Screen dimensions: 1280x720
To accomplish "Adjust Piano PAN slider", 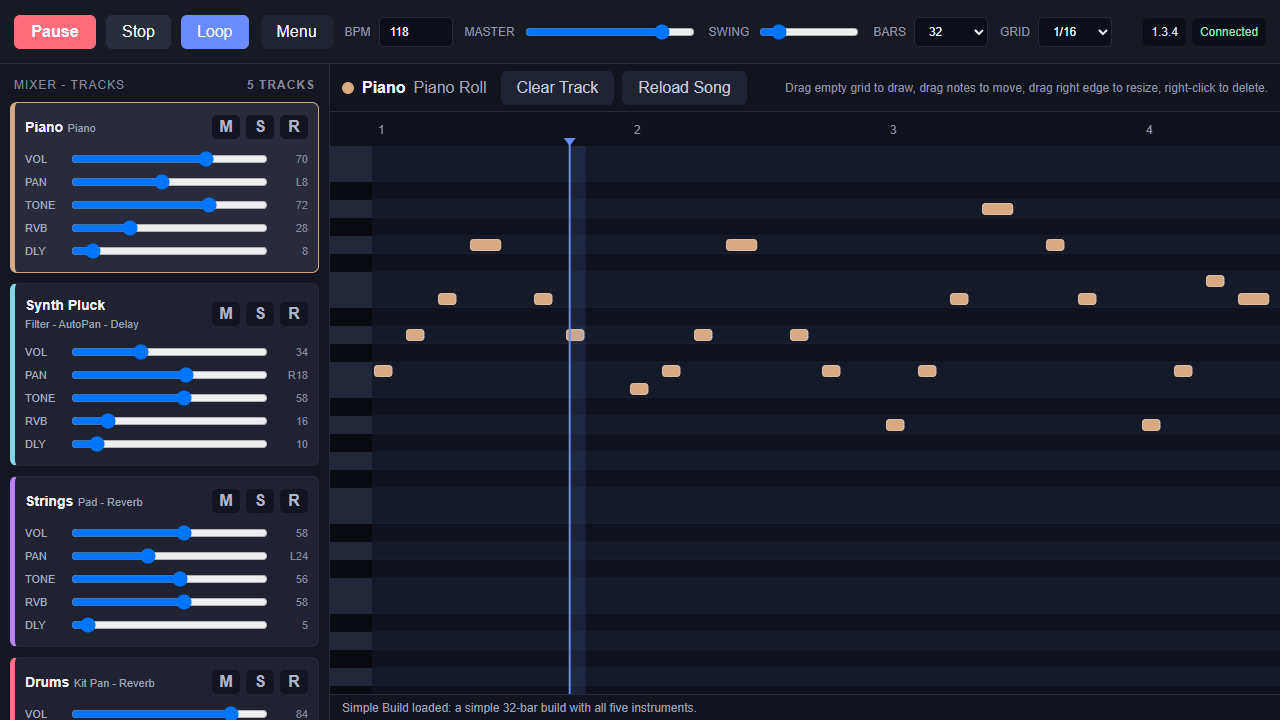I will pos(169,182).
